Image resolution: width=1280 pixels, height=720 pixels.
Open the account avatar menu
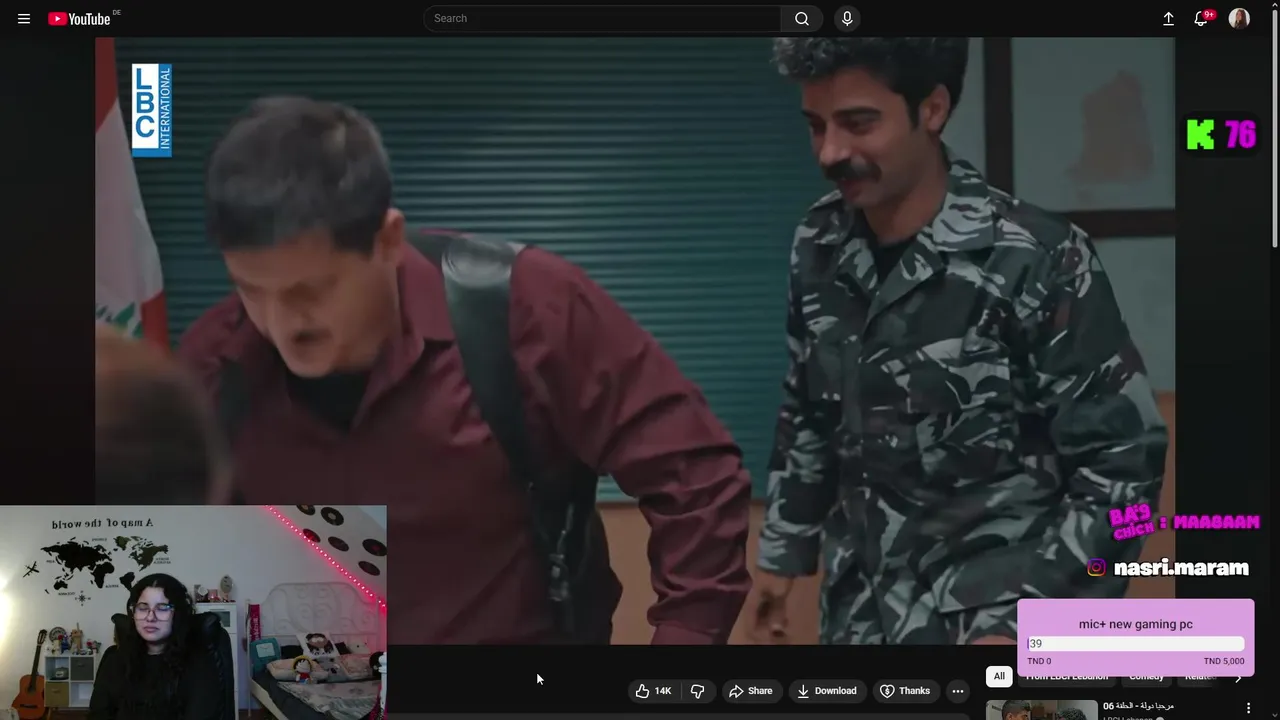click(1239, 18)
